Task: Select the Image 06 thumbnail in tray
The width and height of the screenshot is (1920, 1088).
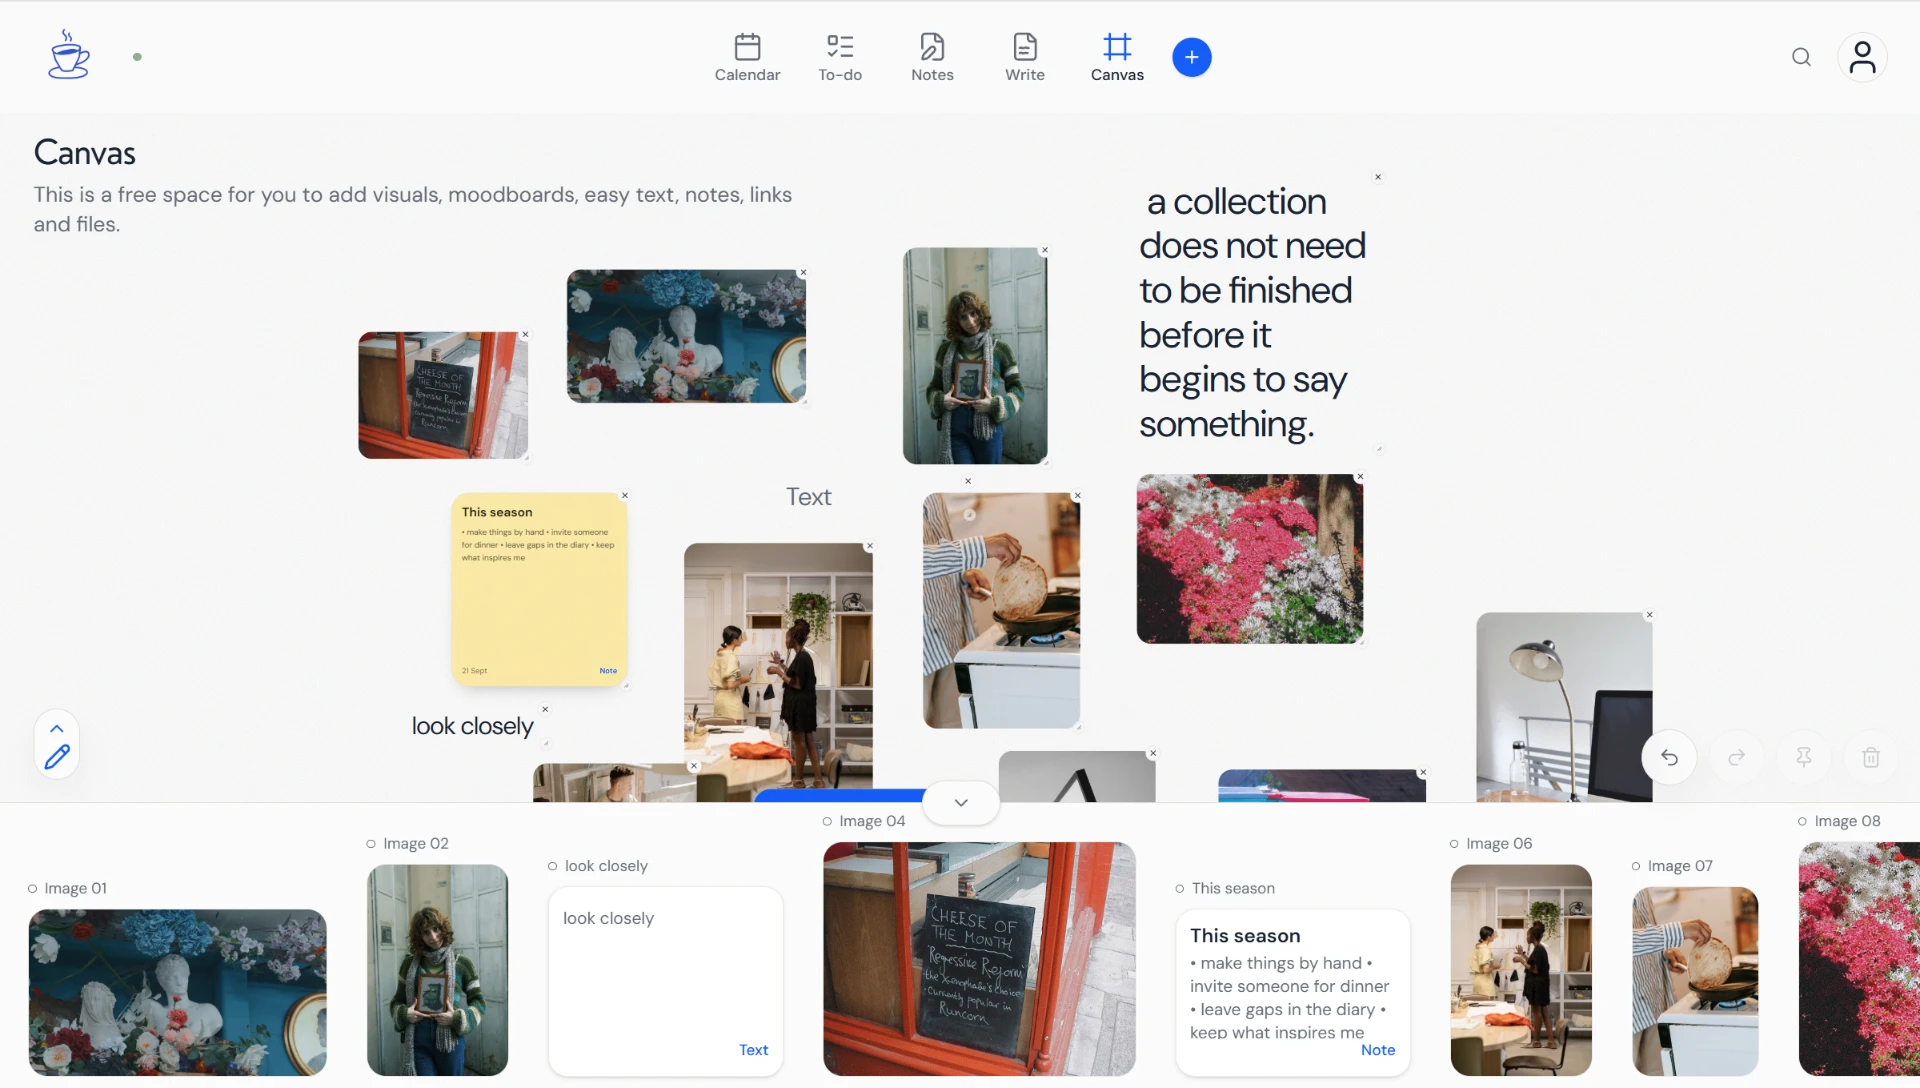Action: point(1521,970)
